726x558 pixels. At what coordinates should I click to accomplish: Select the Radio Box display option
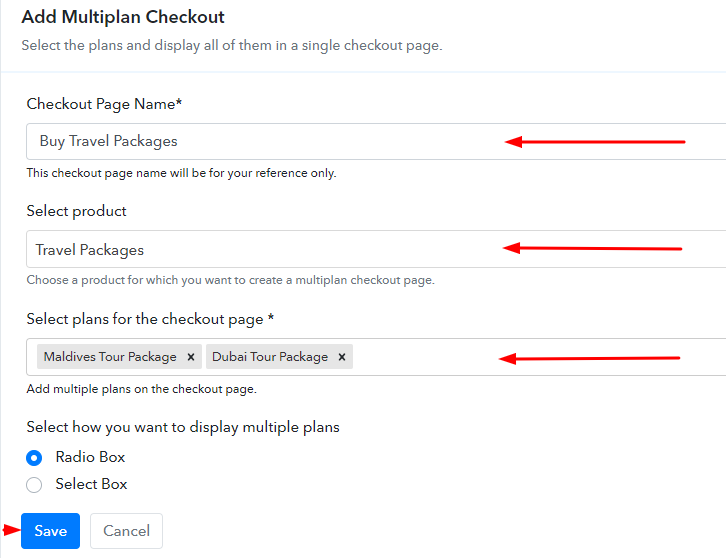pyautogui.click(x=34, y=458)
